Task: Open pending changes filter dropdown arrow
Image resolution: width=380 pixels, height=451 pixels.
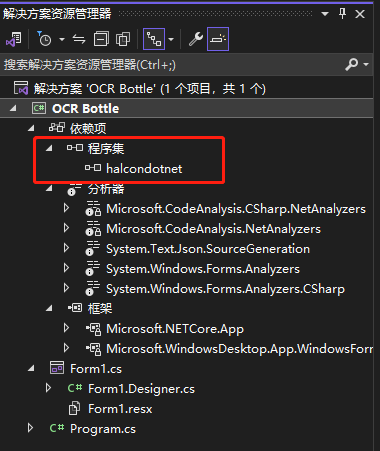Action: pos(62,39)
